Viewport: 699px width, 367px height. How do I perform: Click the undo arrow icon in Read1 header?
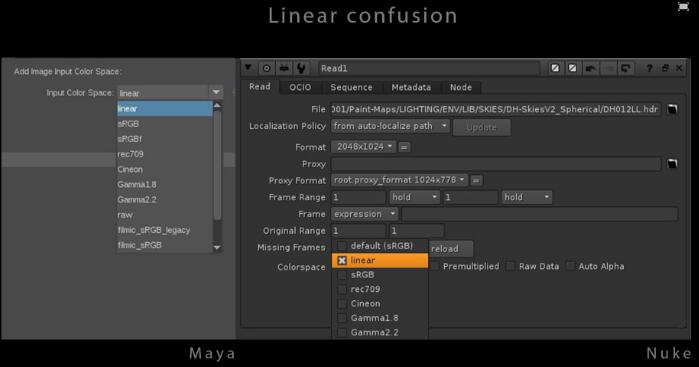point(591,68)
